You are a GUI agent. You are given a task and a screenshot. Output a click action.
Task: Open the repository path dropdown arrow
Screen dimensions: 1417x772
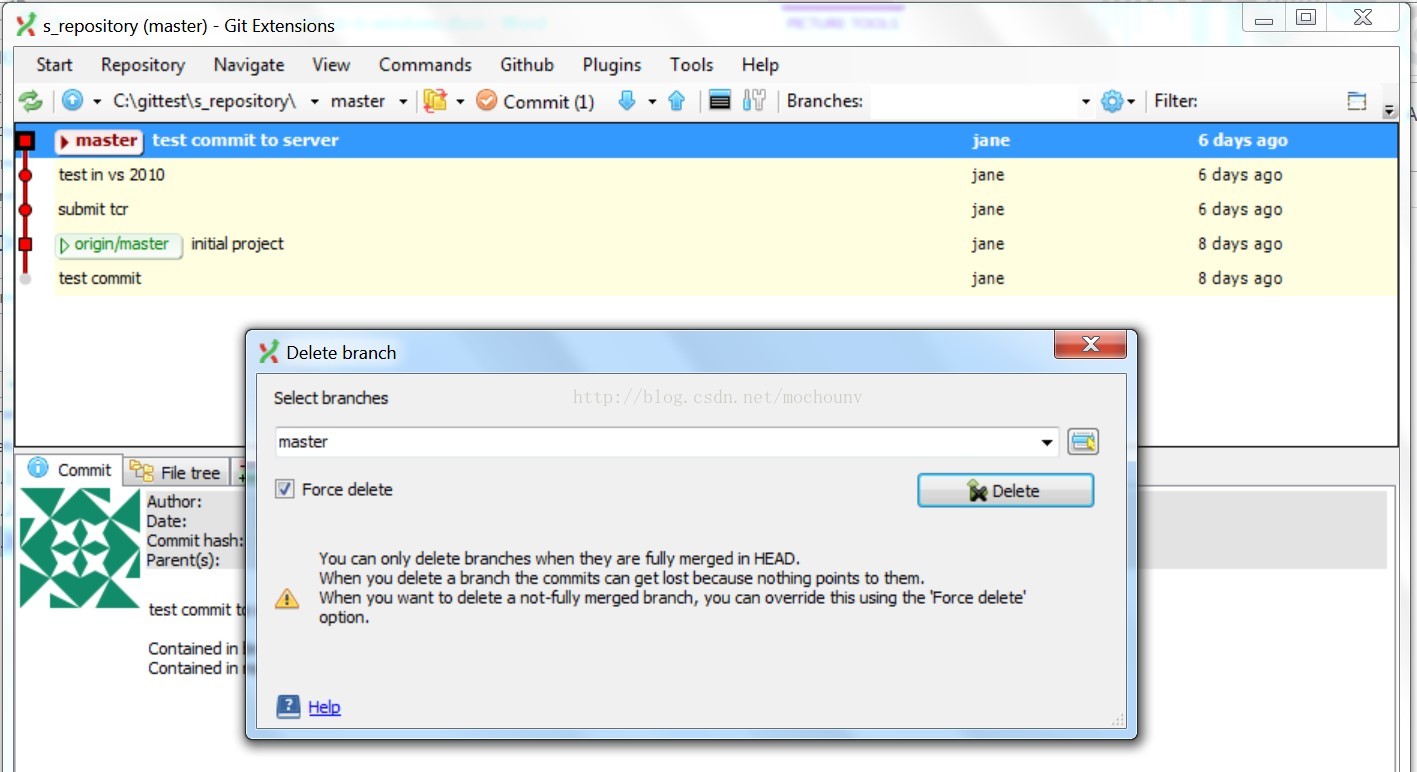coord(314,101)
